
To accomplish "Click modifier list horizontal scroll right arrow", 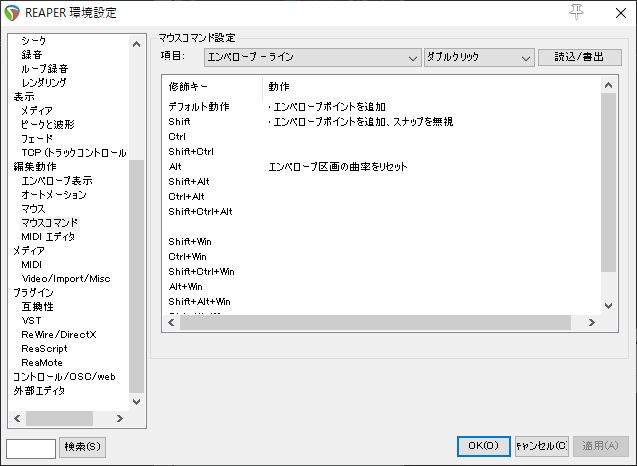I will pyautogui.click(x=592, y=322).
